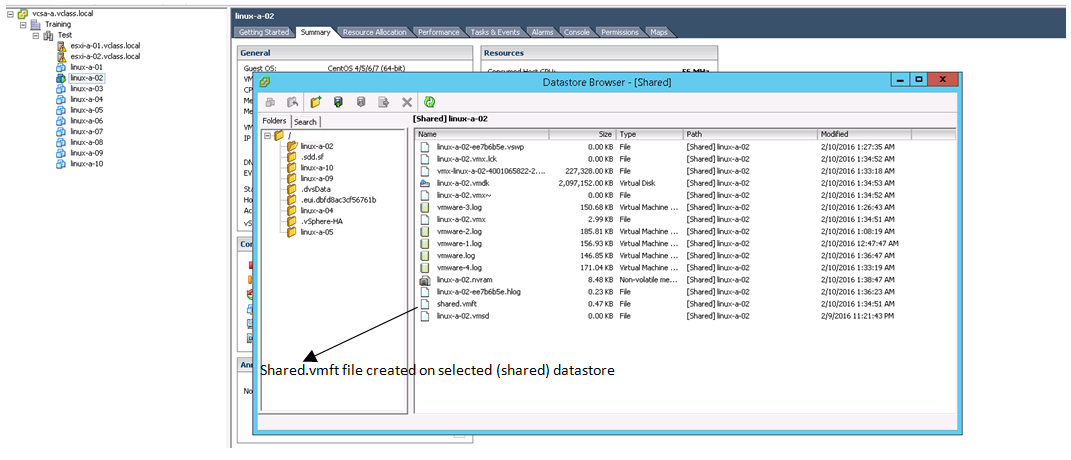The image size is (1071, 460).
Task: Click the warning host icon of esxi-a-02.vclass.local
Action: click(x=60, y=57)
